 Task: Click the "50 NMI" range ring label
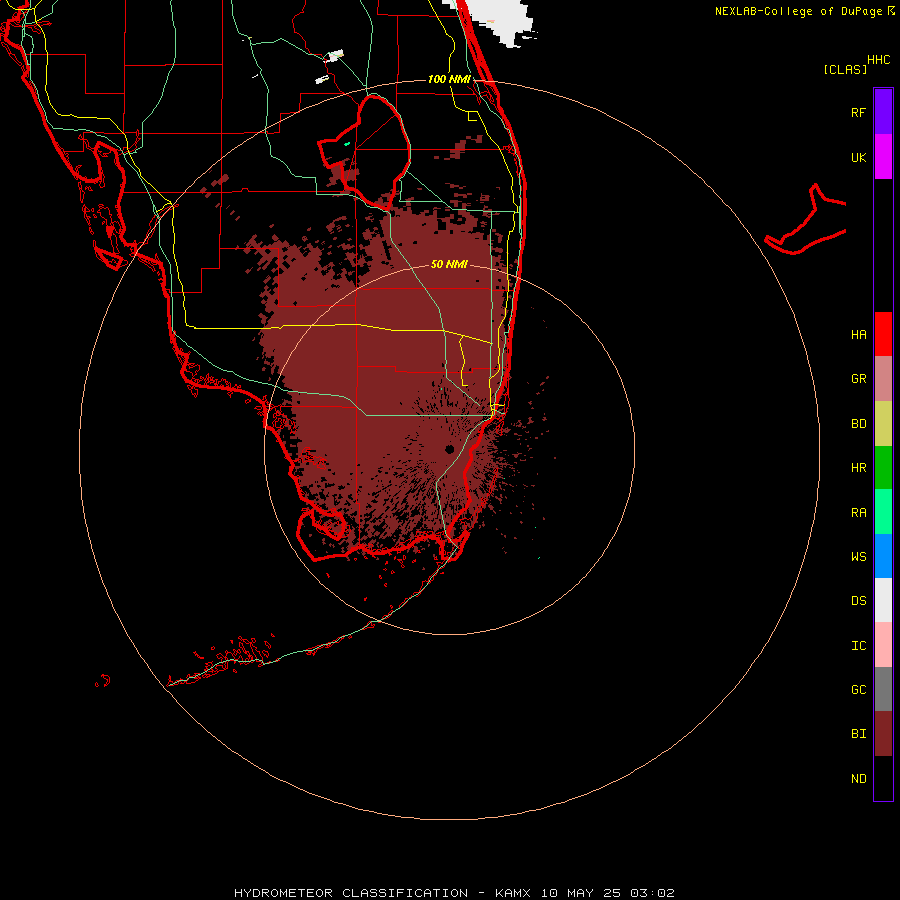pyautogui.click(x=449, y=264)
